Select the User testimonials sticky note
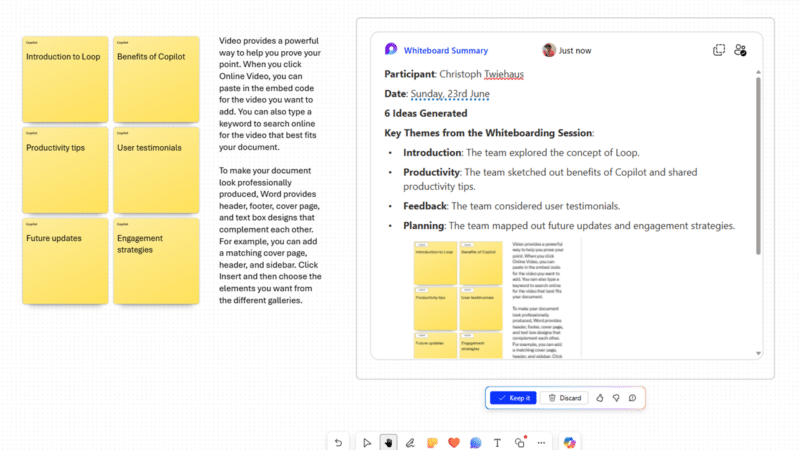800x450 pixels. (156, 170)
